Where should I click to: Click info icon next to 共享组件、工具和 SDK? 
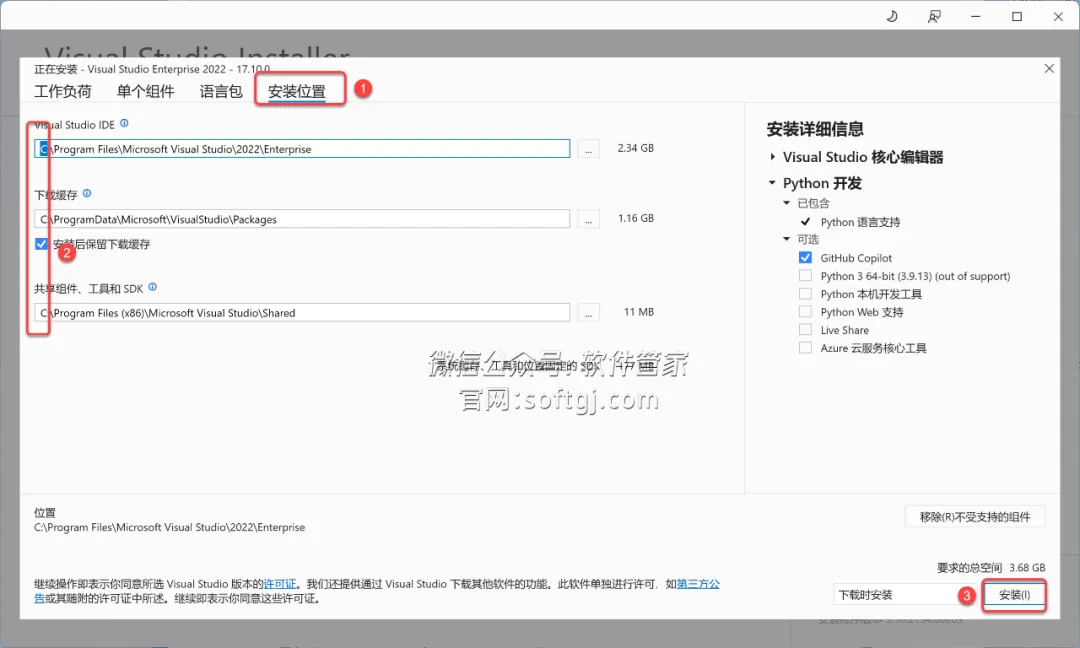(x=152, y=287)
